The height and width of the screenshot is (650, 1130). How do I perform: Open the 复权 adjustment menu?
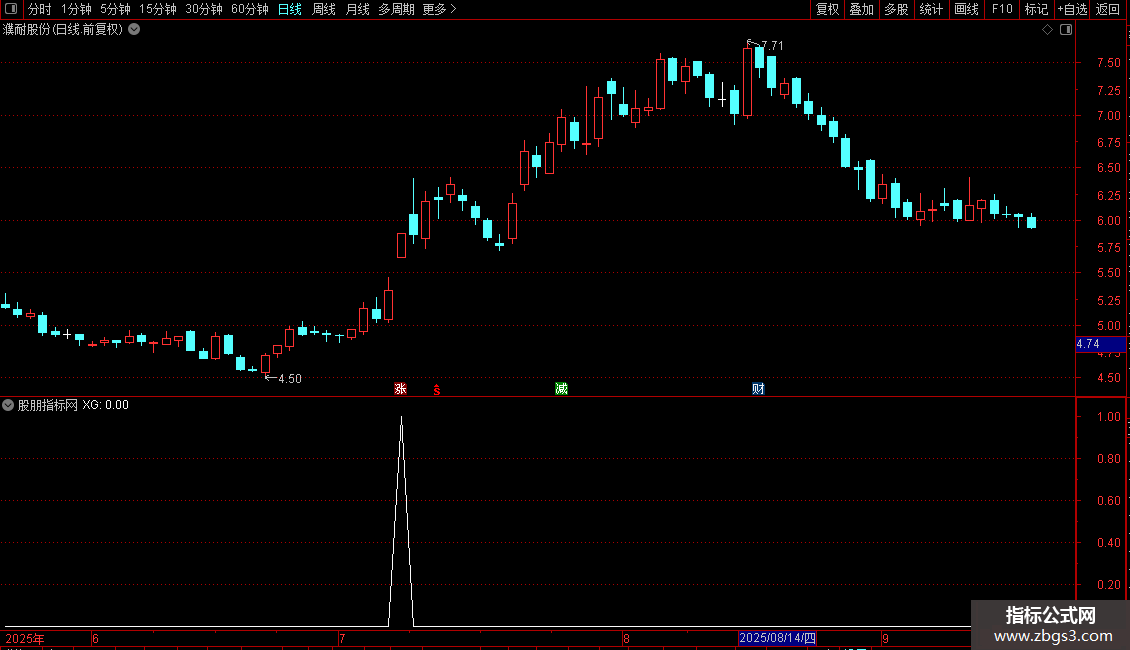827,9
